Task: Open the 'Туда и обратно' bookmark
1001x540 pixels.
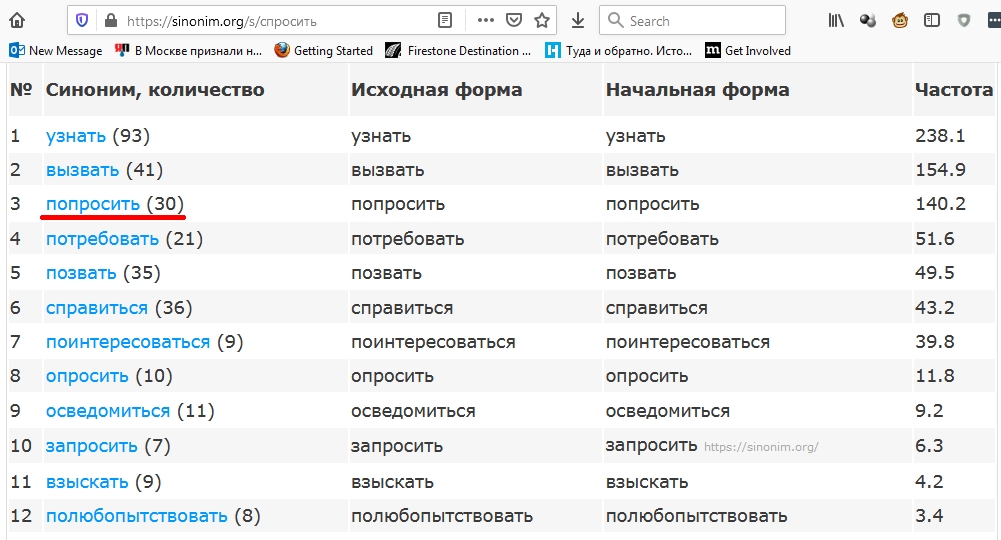Action: [619, 50]
